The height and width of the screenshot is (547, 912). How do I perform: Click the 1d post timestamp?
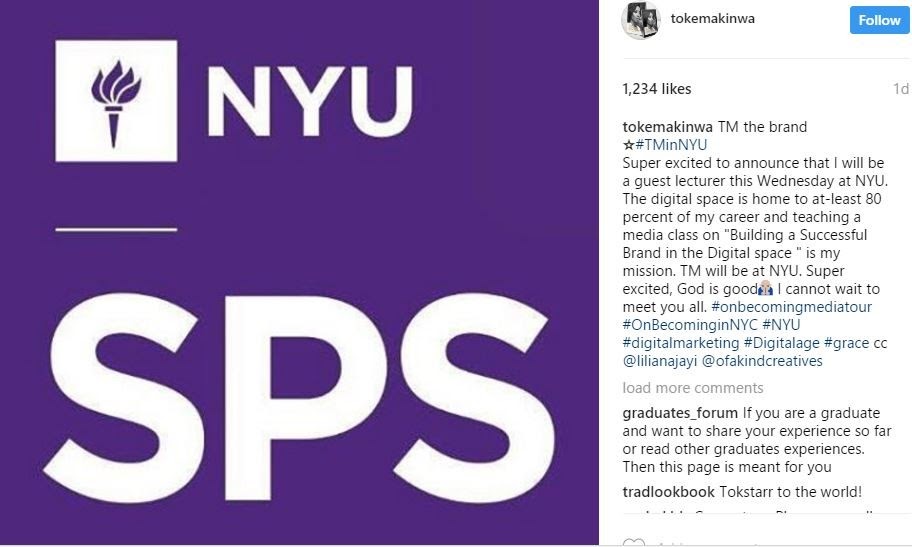pyautogui.click(x=900, y=89)
